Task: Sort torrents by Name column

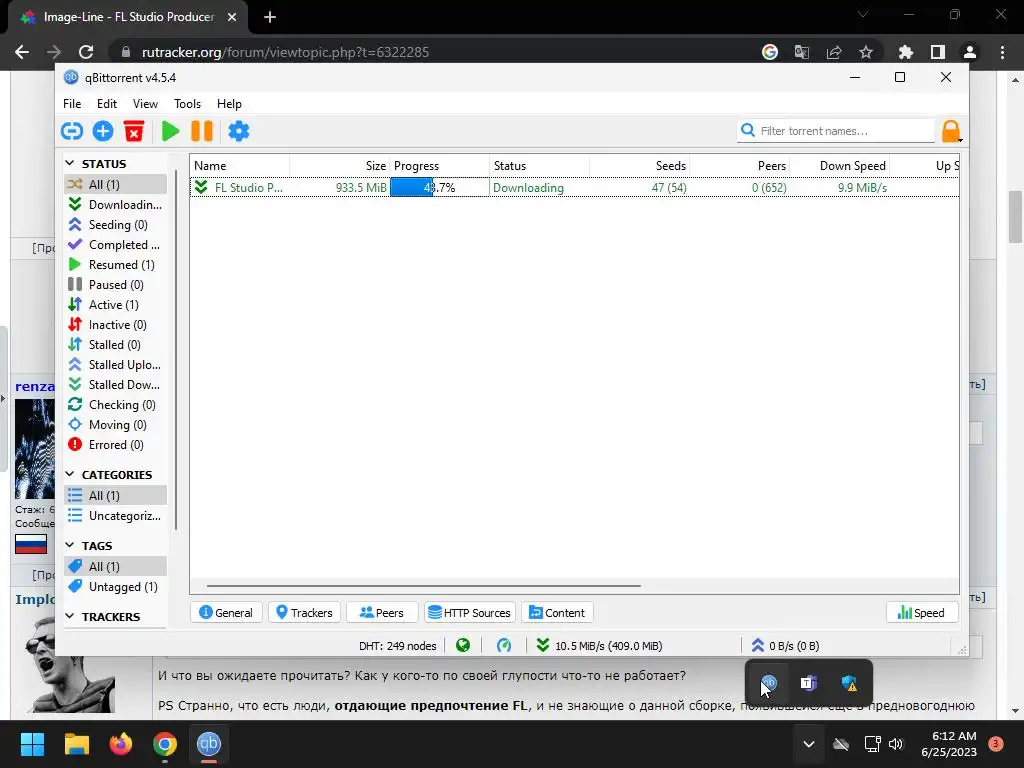Action: tap(240, 166)
